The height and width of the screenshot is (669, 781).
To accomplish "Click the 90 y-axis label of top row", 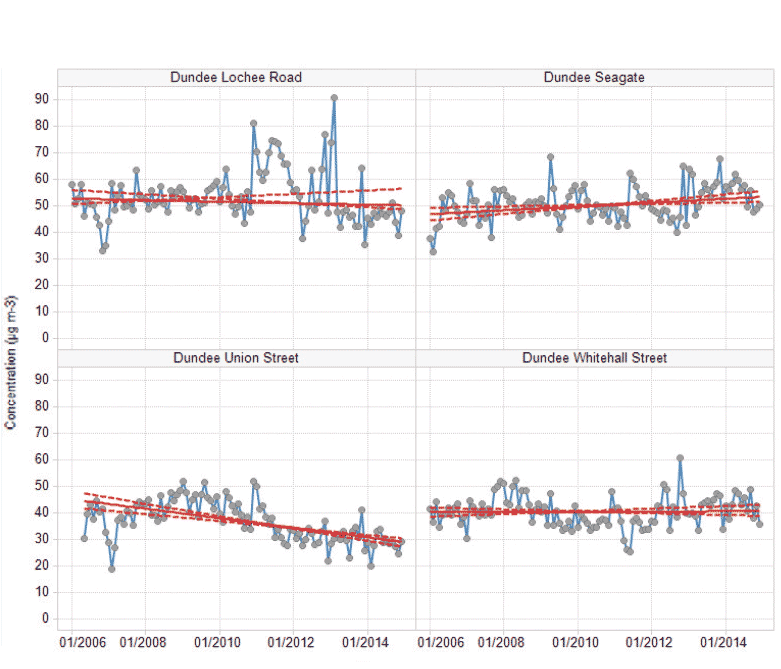I will tap(42, 99).
